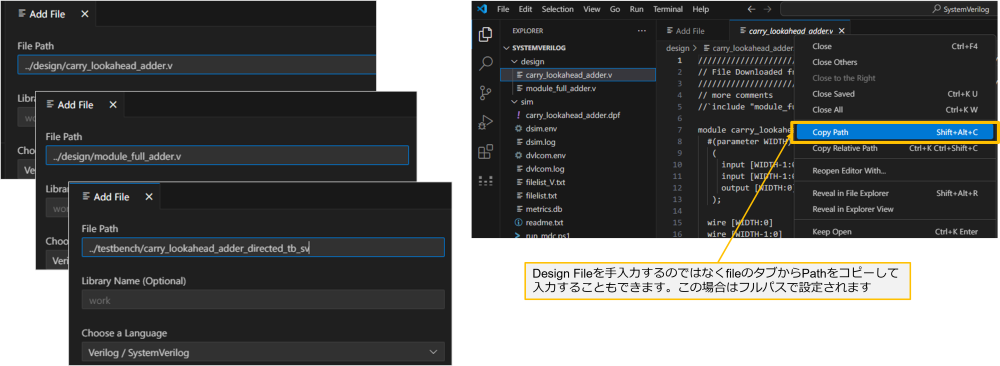Click the info icon of readme.txt

518,223
